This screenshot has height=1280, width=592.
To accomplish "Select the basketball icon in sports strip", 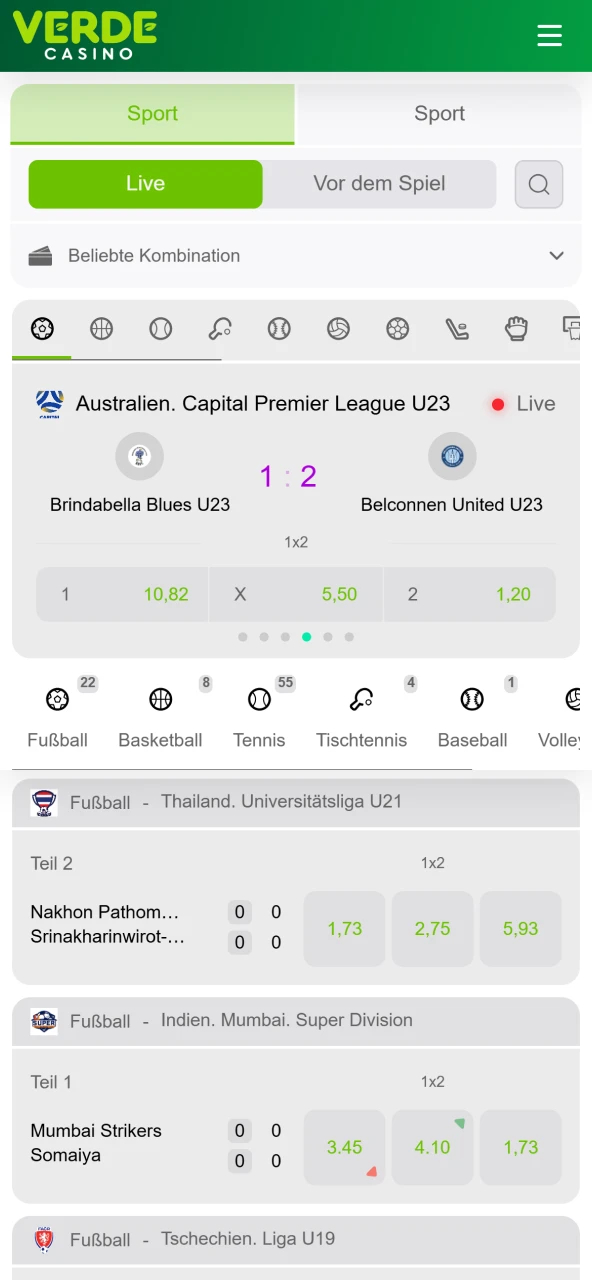I will point(101,329).
